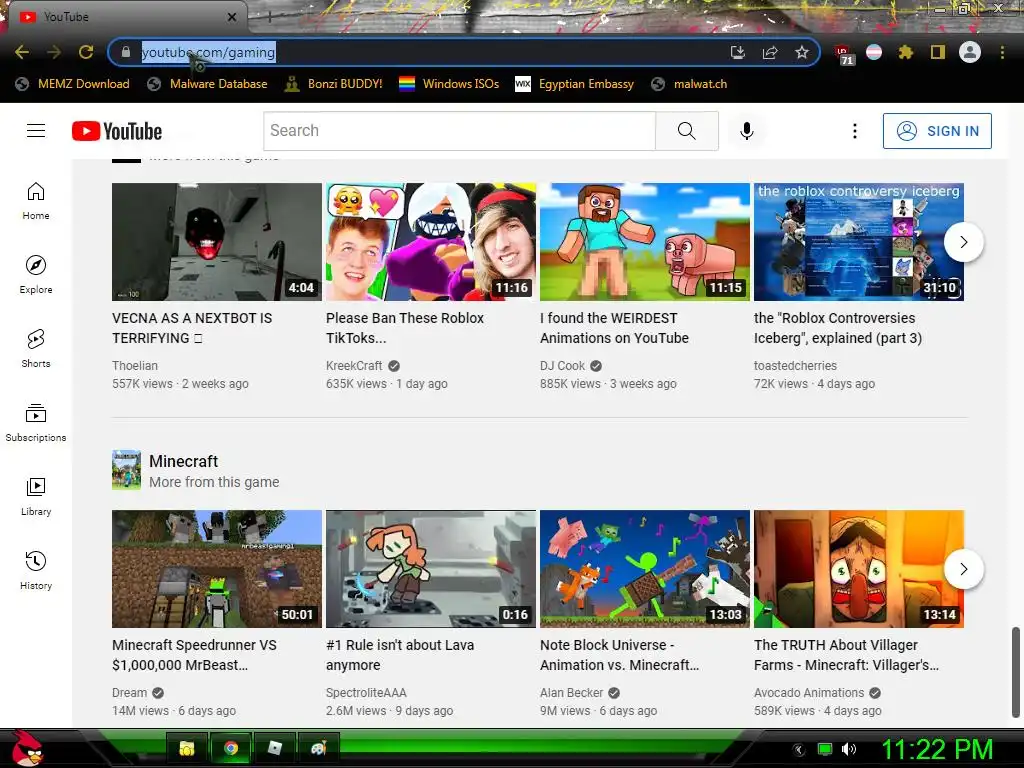Bookmark this page with the star icon
Viewport: 1024px width, 768px height.
click(802, 52)
